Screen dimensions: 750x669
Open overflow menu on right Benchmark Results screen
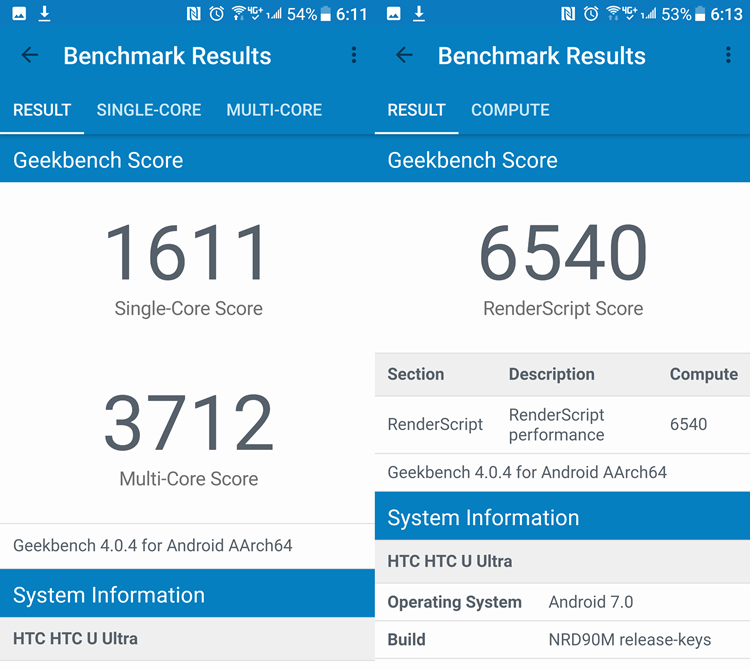tap(728, 55)
